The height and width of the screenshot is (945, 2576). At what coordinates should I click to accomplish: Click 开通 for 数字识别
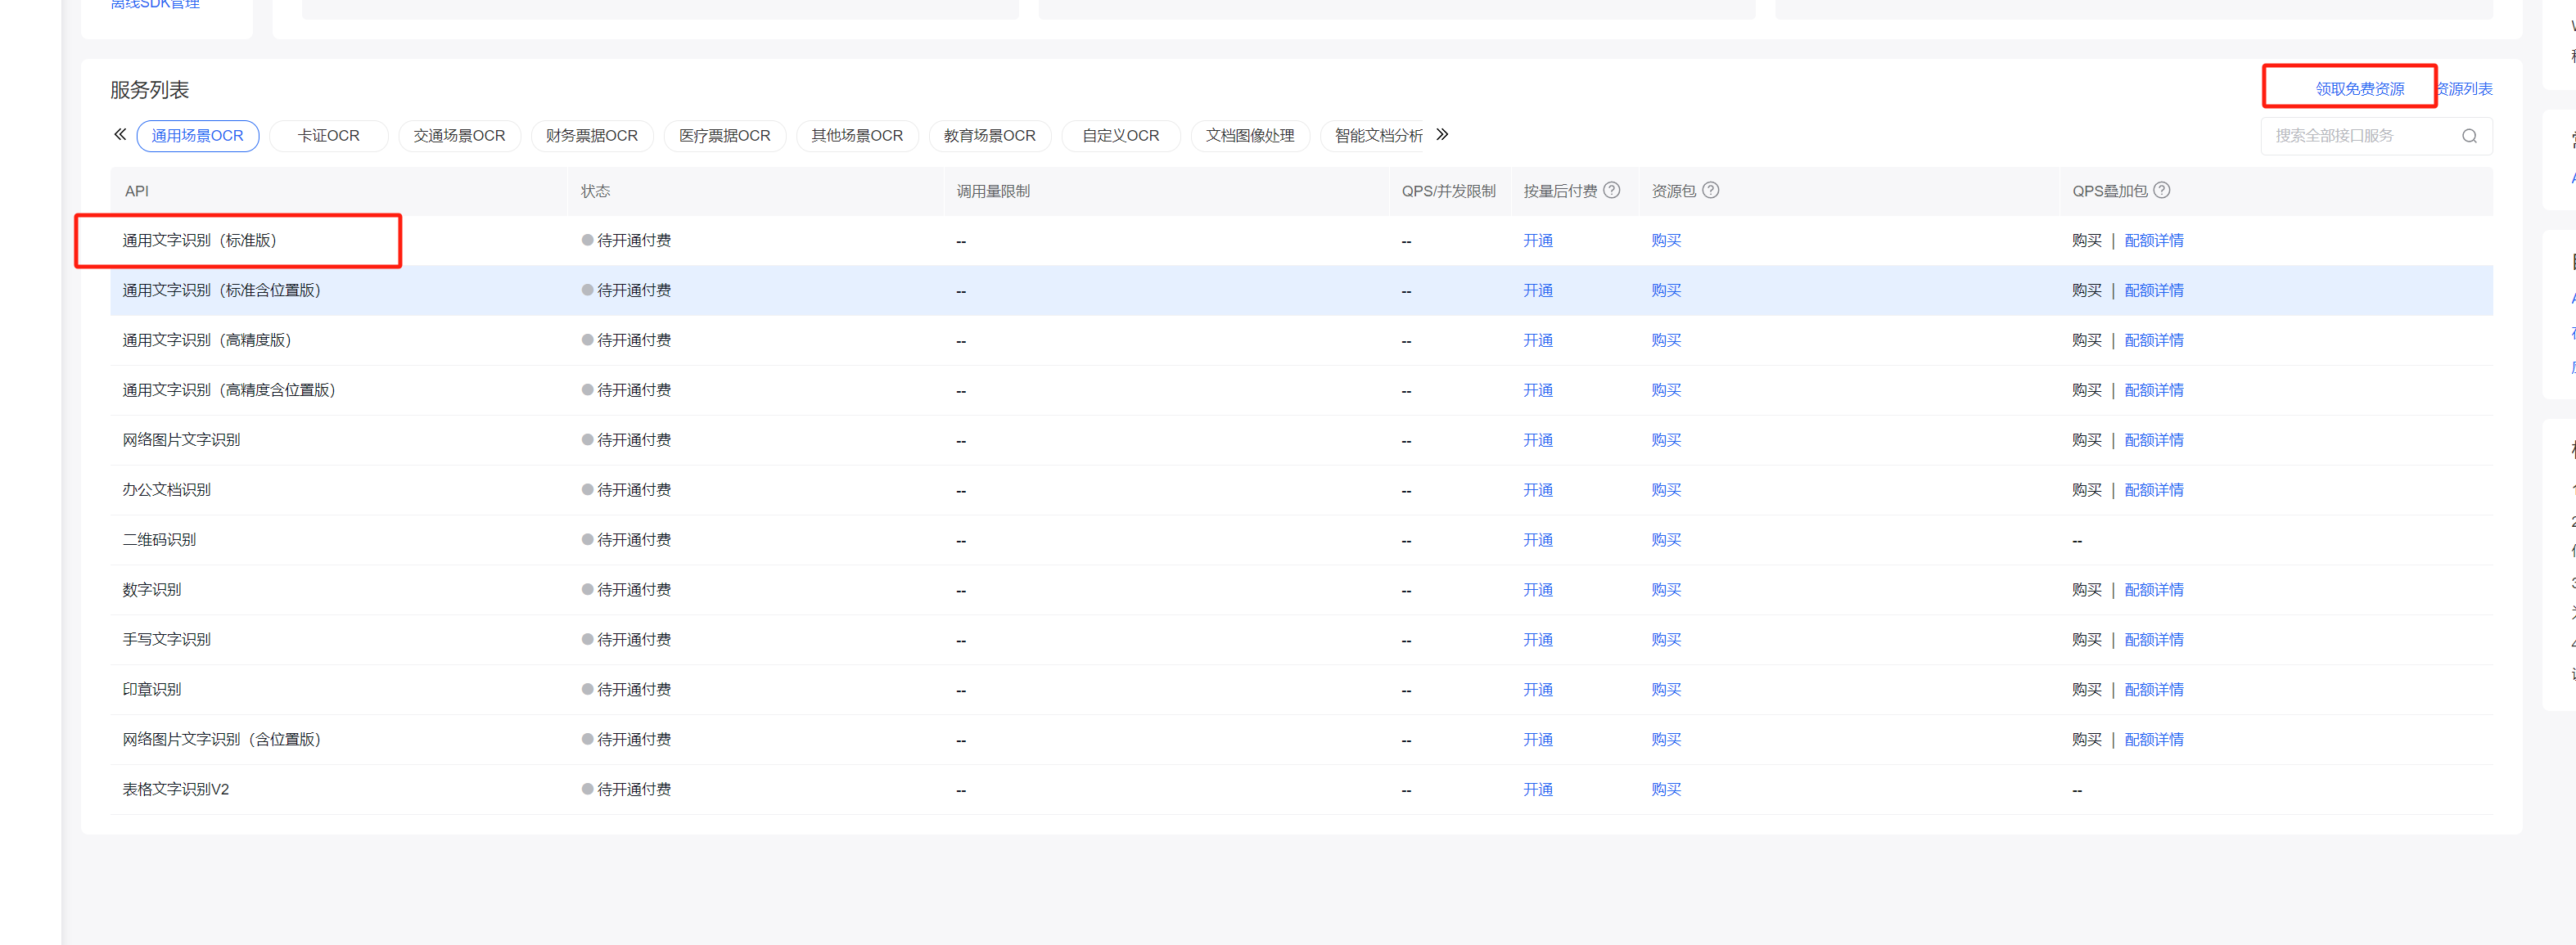pyautogui.click(x=1537, y=591)
